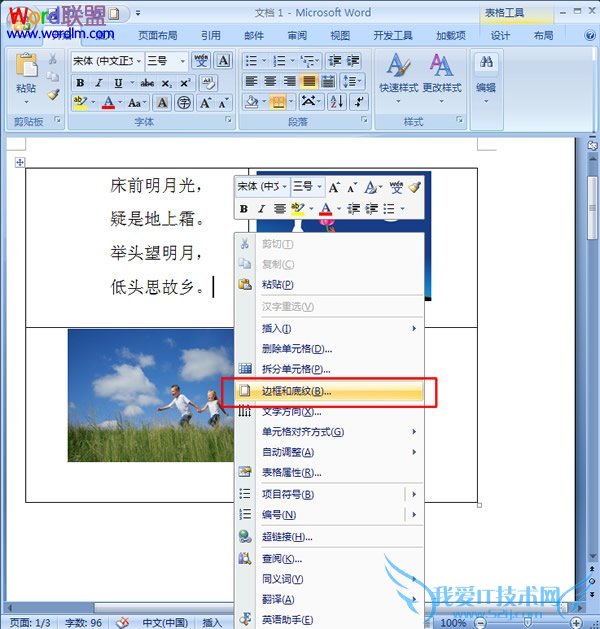This screenshot has width=600, height=629.
Task: Switch to Table Tools Design 设计 tab
Action: coord(500,36)
